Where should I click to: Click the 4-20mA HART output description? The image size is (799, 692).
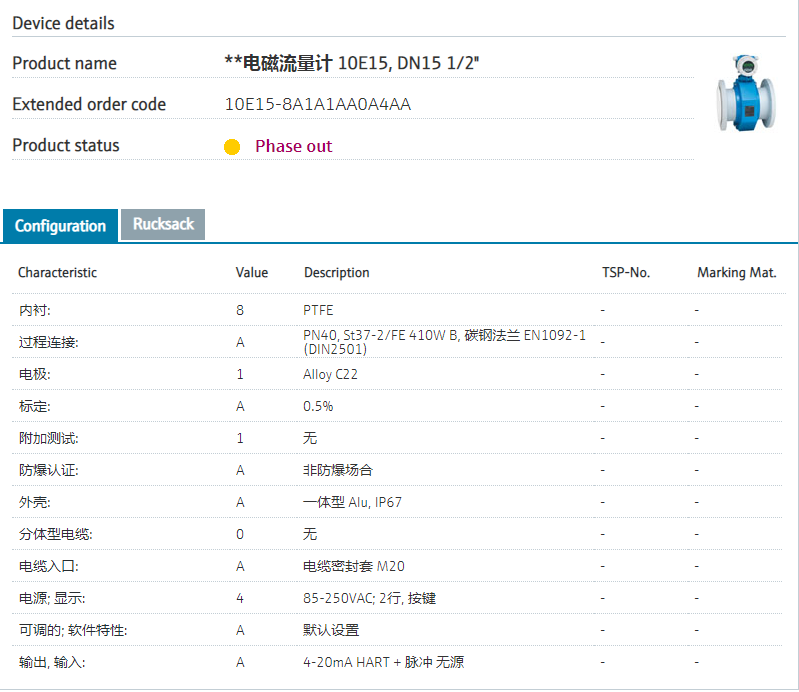pyautogui.click(x=383, y=662)
